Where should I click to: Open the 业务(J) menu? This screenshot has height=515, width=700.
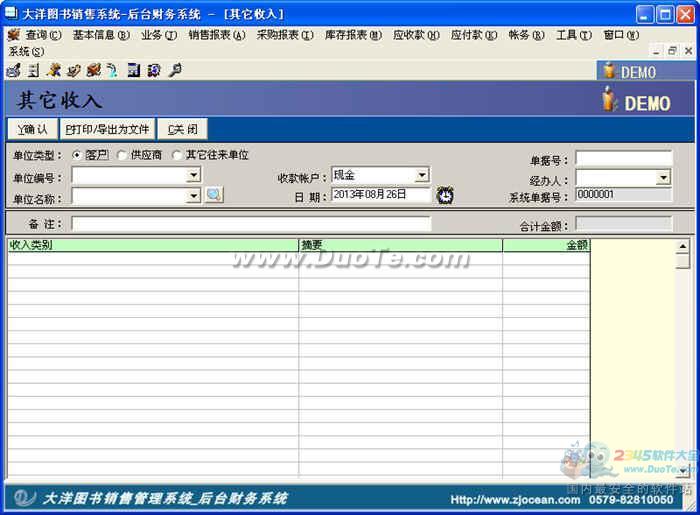point(159,35)
